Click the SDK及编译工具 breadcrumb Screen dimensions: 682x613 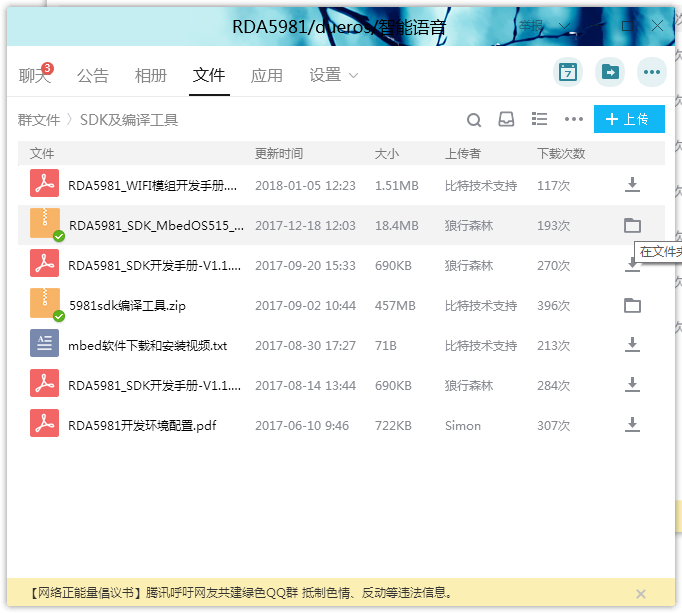[x=129, y=120]
